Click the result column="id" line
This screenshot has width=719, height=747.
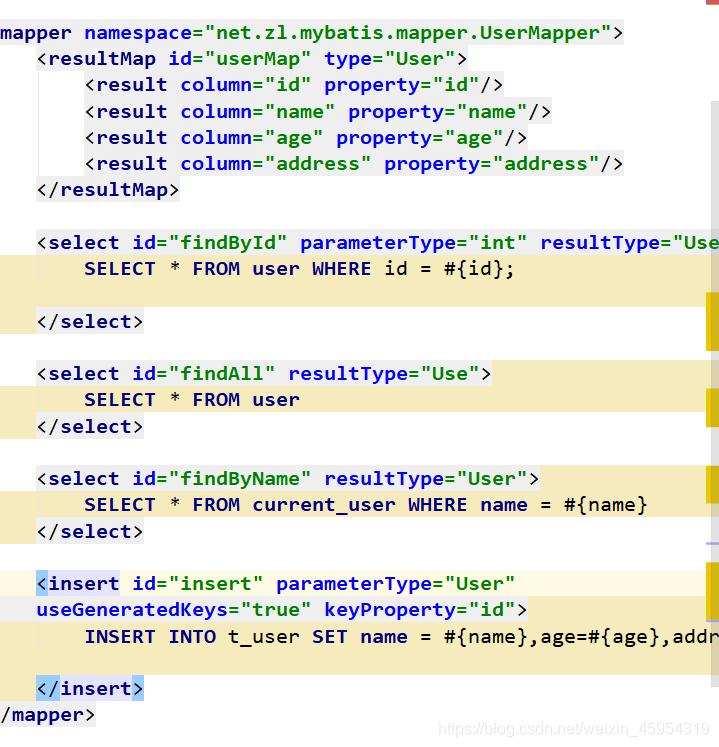coord(294,85)
